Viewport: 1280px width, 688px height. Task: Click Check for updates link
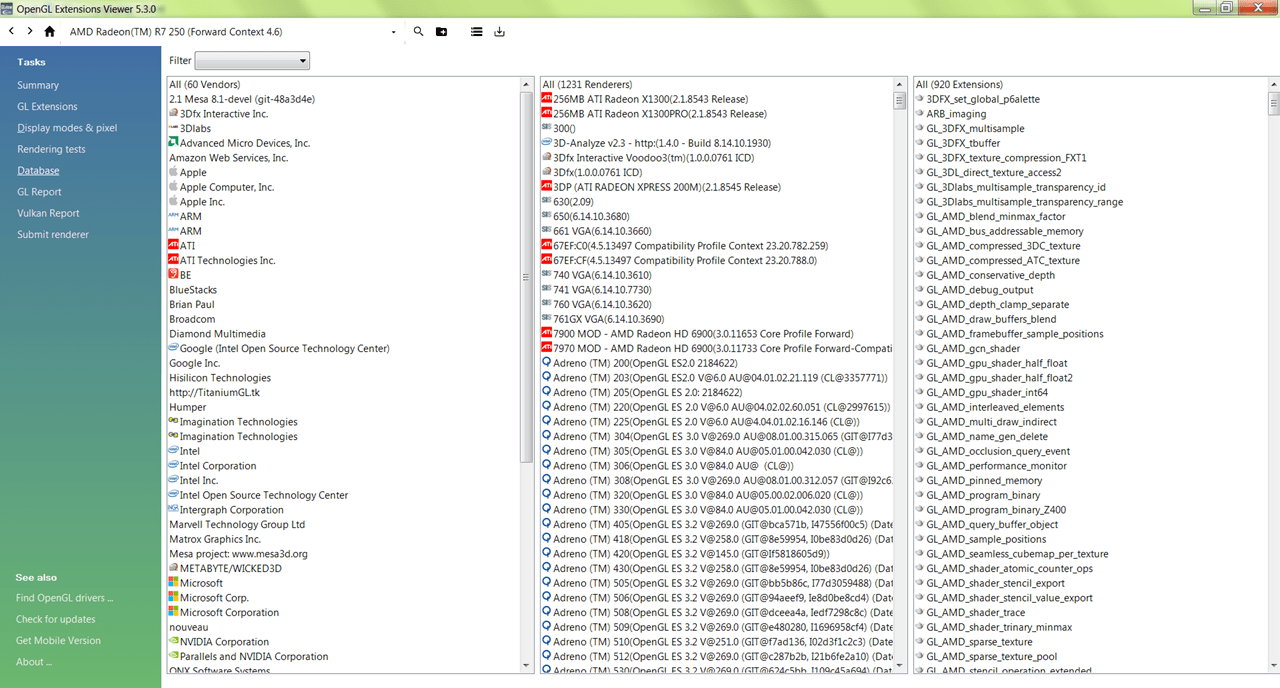(56, 619)
